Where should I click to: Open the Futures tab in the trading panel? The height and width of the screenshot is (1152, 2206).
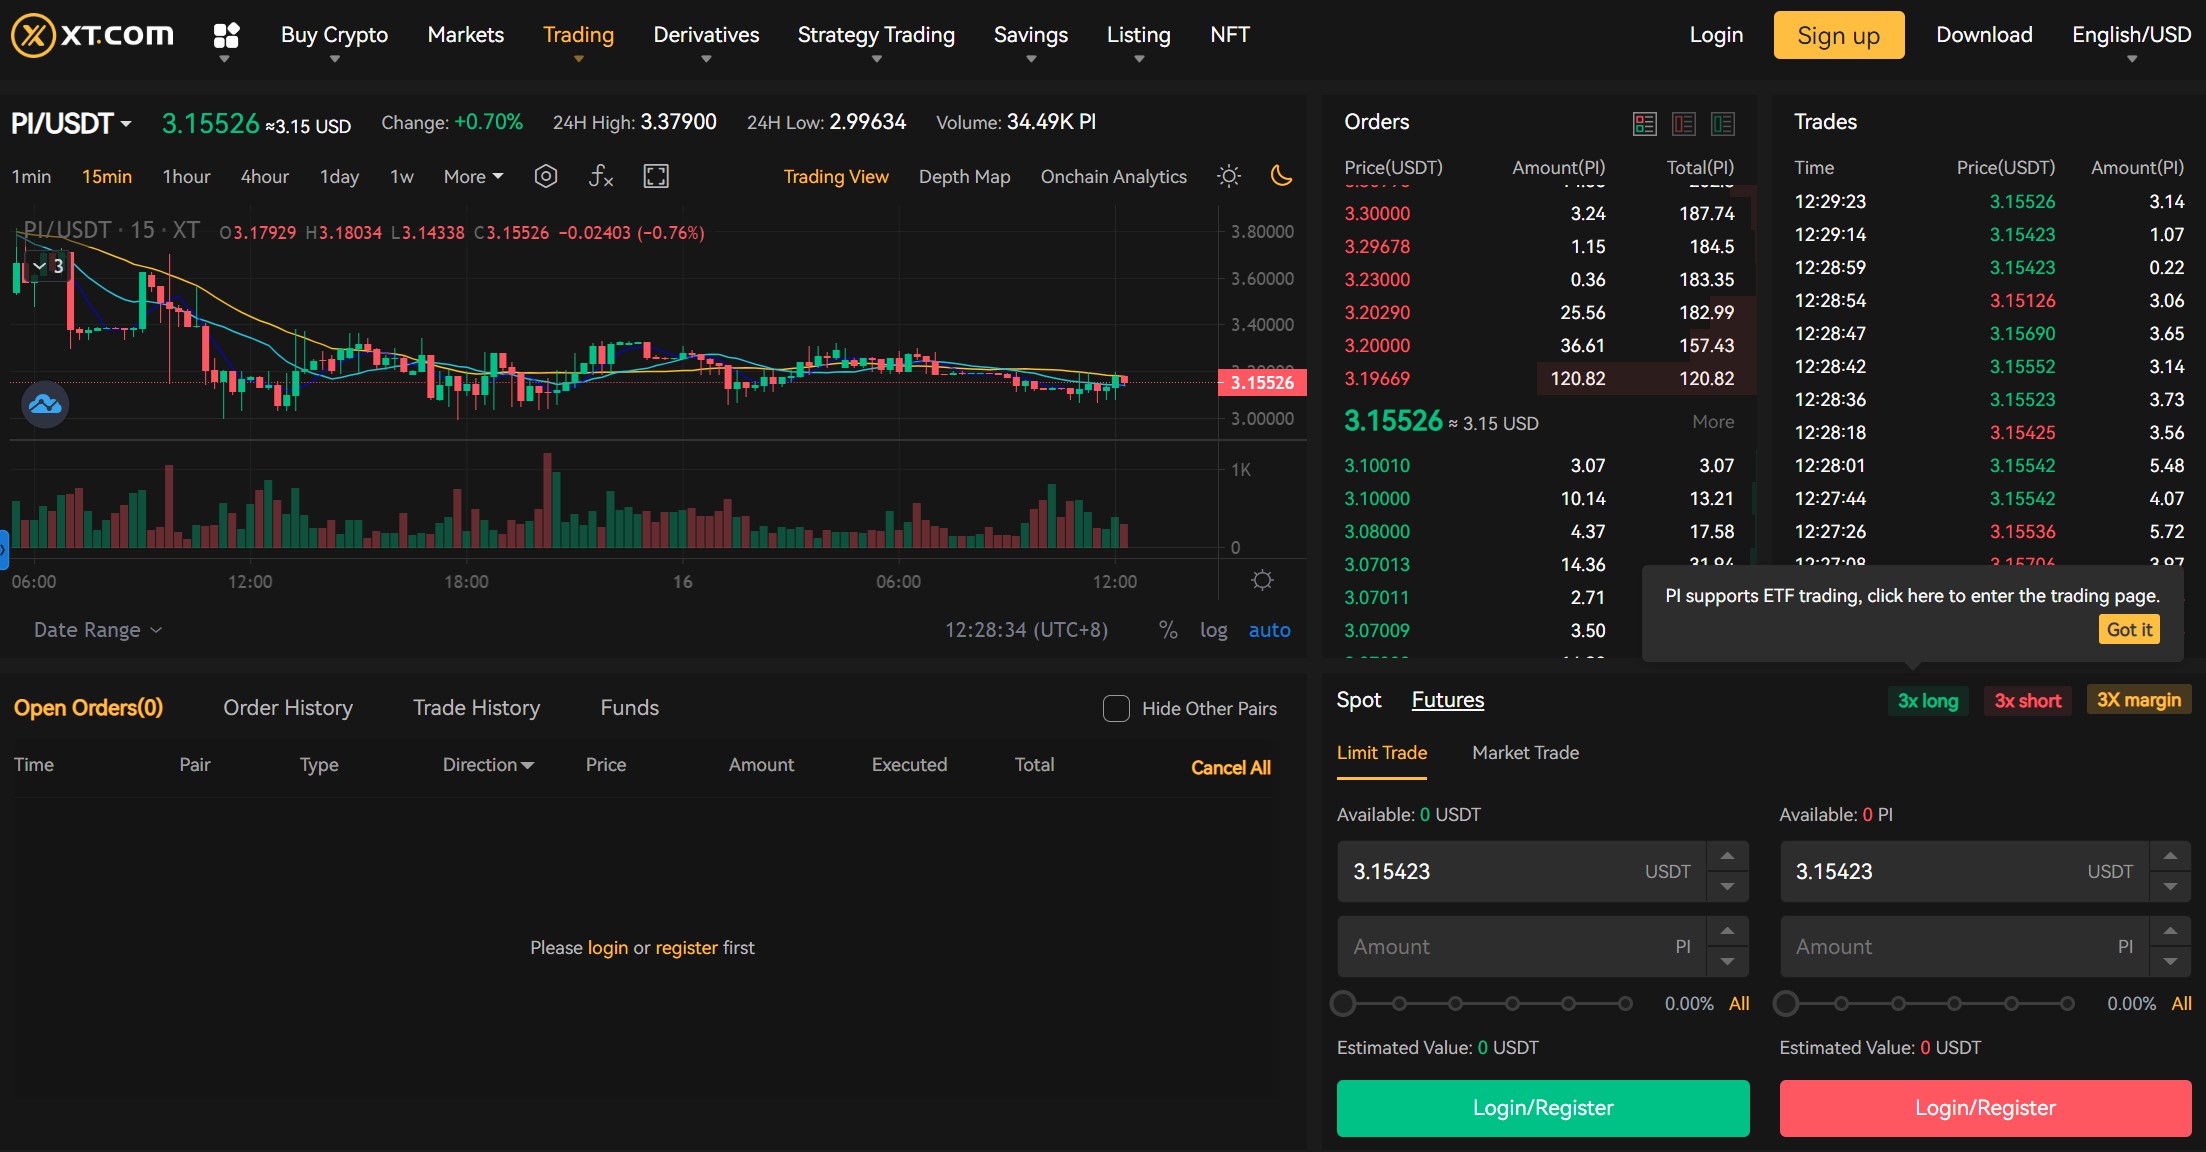[x=1447, y=700]
